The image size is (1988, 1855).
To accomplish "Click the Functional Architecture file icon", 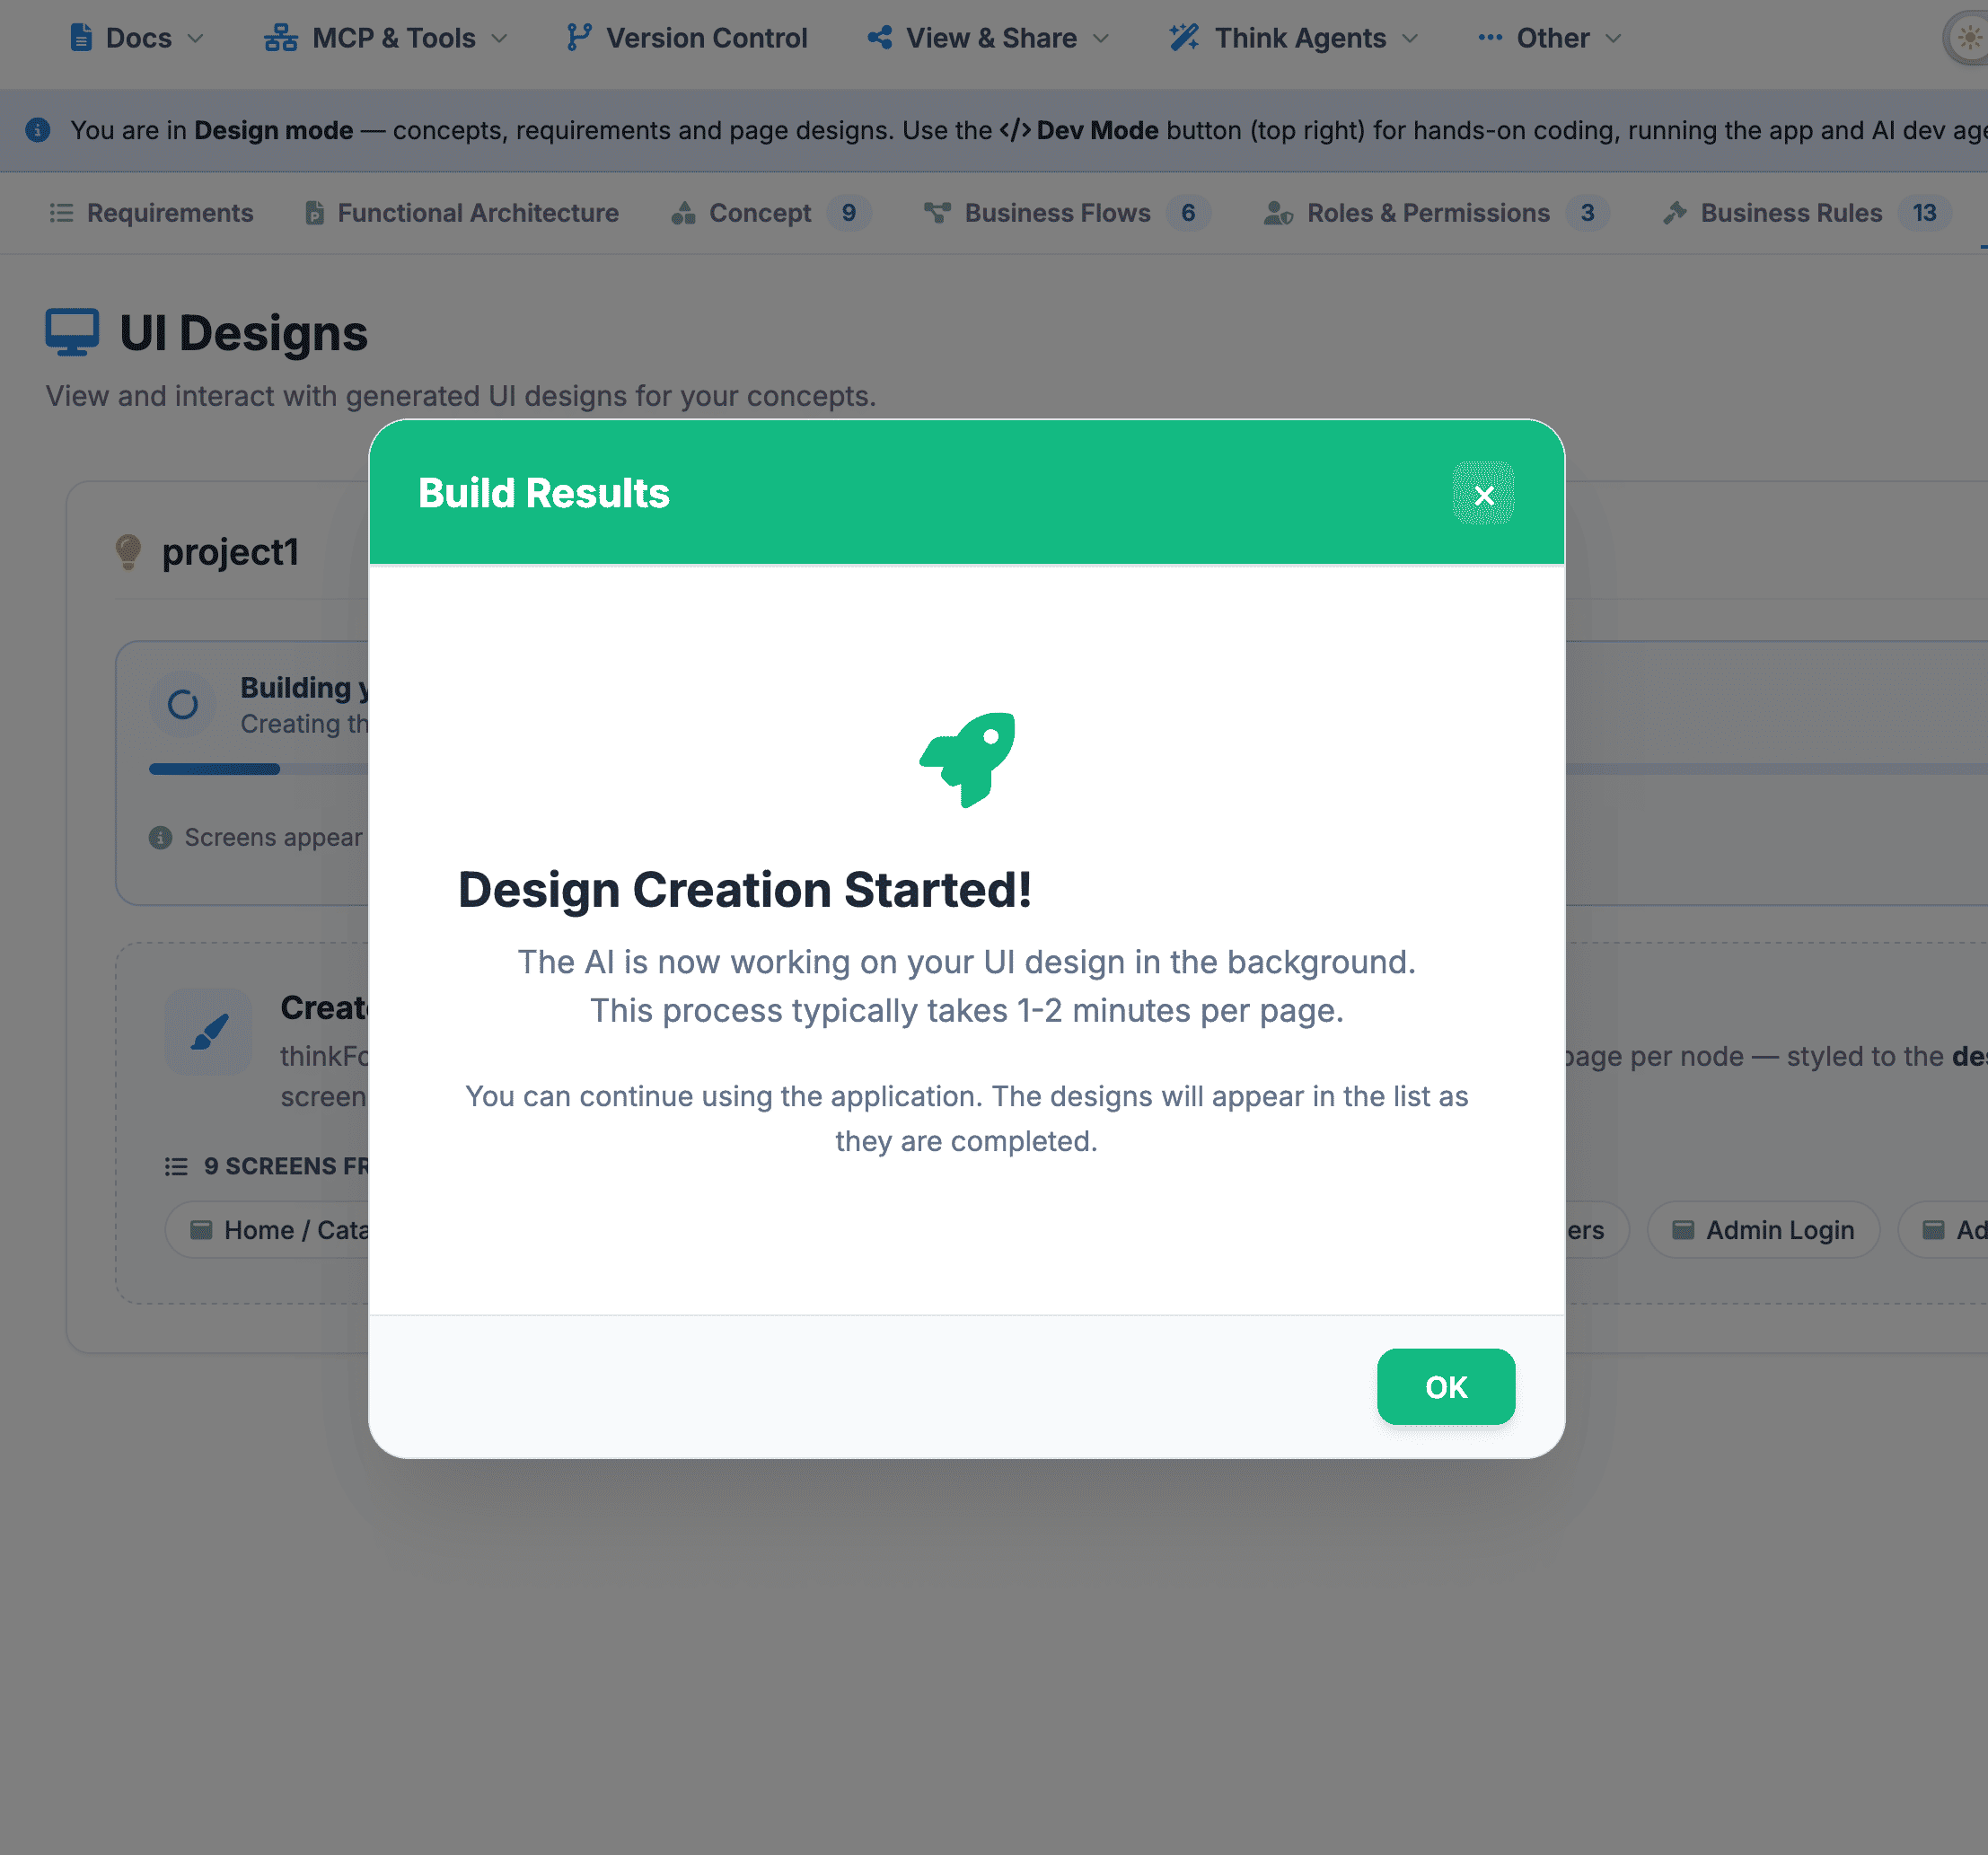I will click(314, 213).
